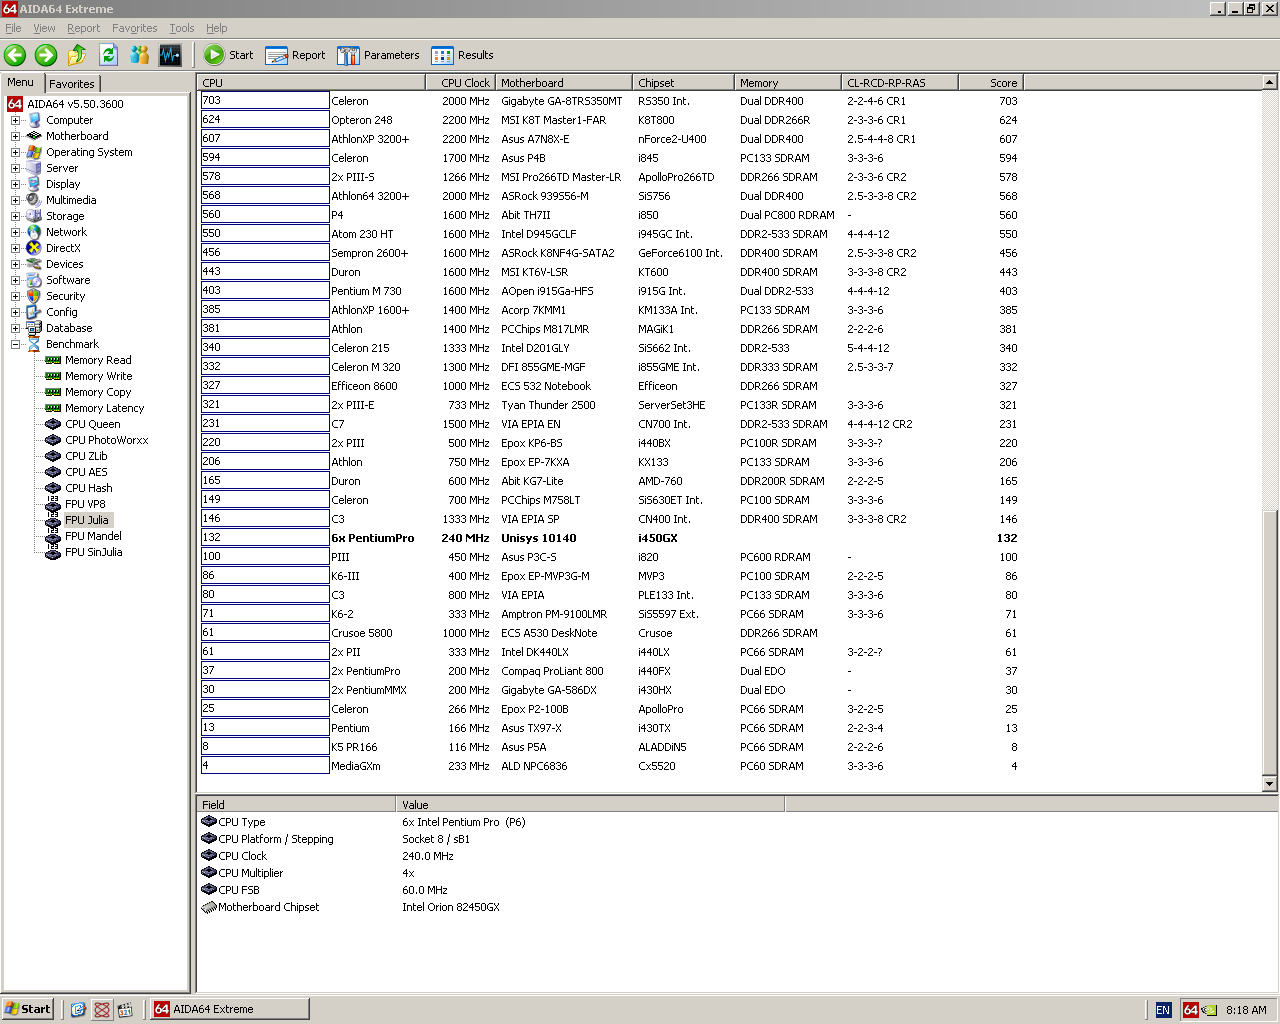This screenshot has width=1280, height=1024.
Task: Click the waveform monitor toolbar icon
Action: (170, 55)
